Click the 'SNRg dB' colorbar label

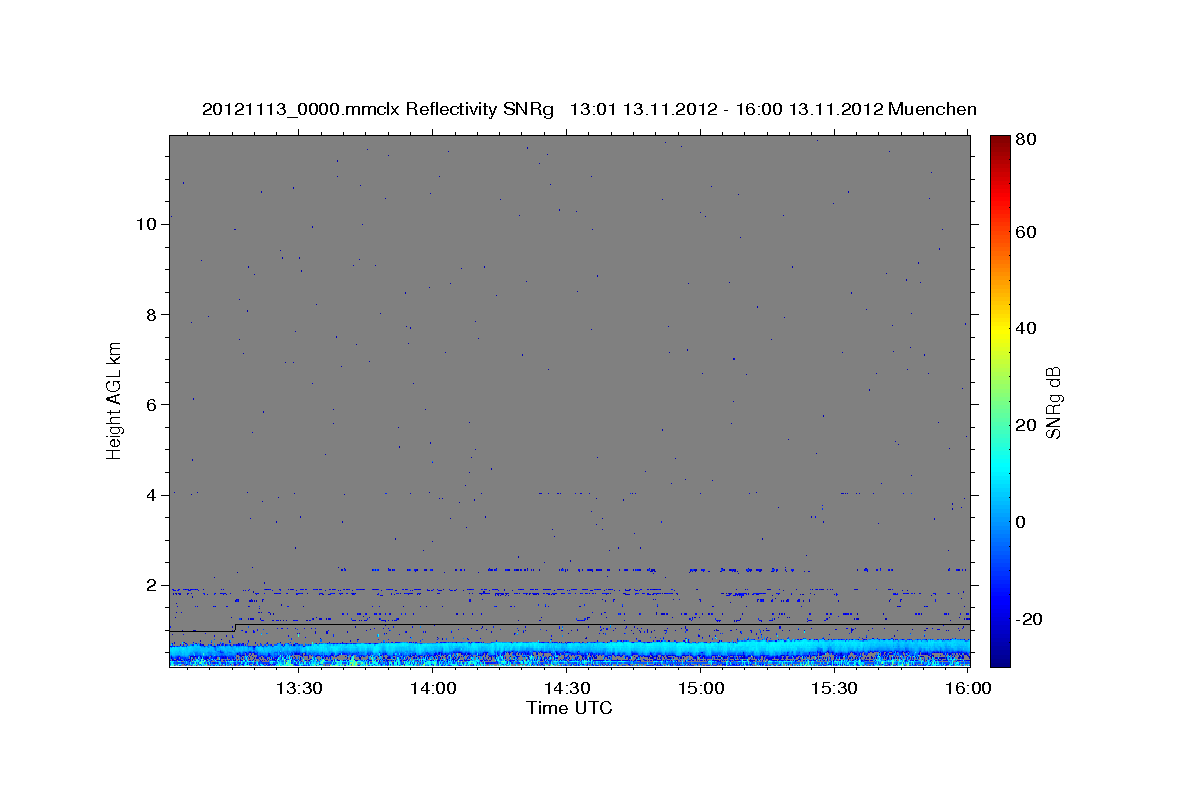(x=1054, y=402)
